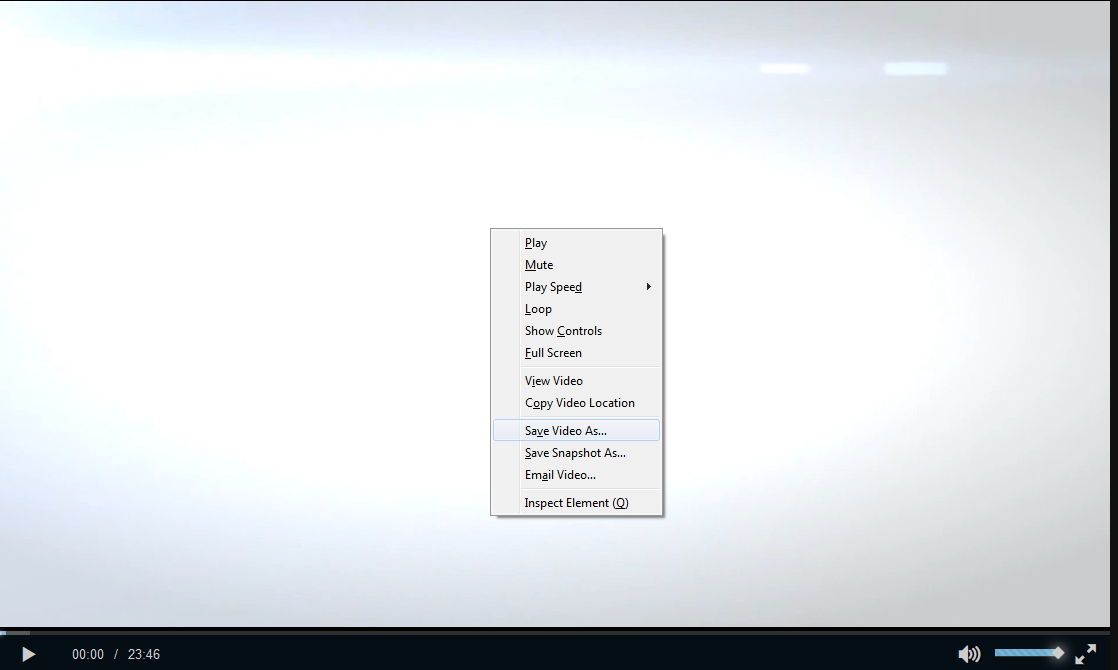Viewport: 1118px width, 670px height.
Task: Choose Copy Video Location
Action: point(576,403)
